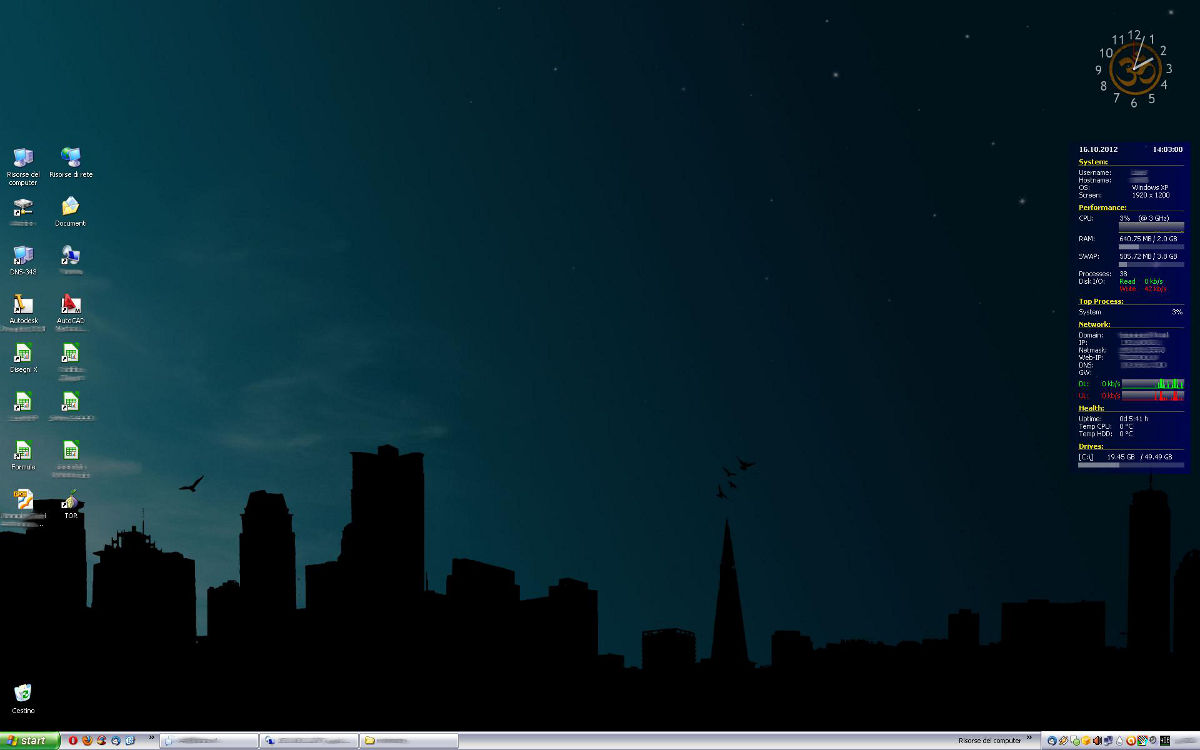Open Risorse del computer desktop icon
Image resolution: width=1200 pixels, height=750 pixels.
click(x=22, y=158)
